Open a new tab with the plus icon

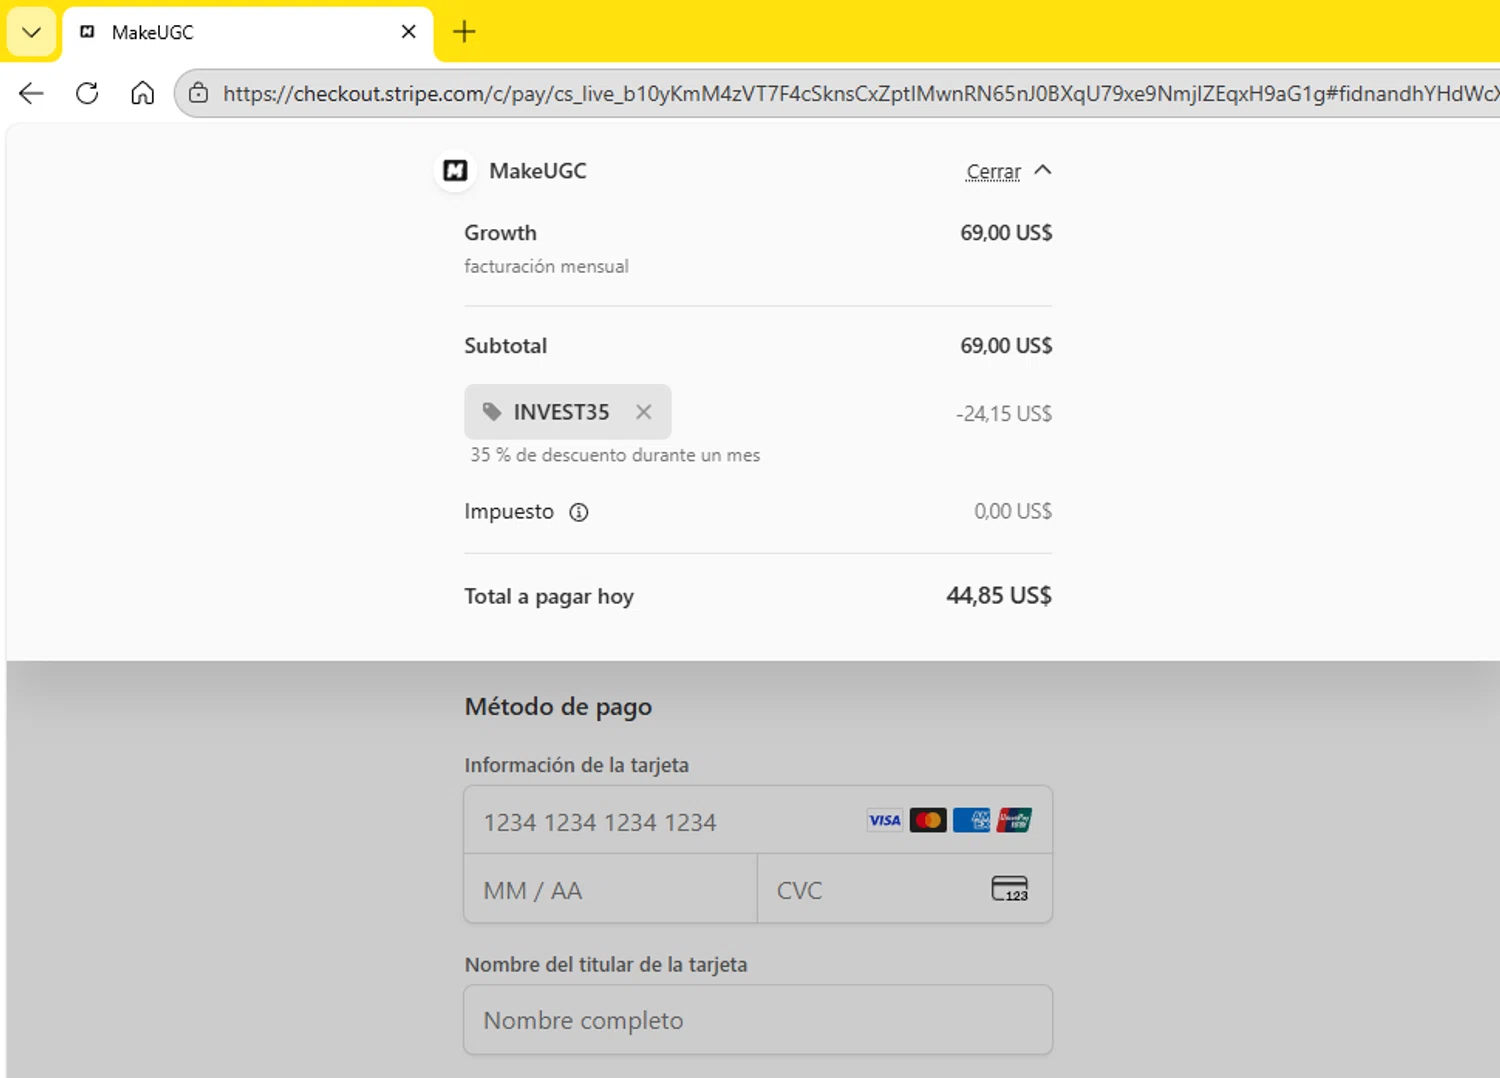tap(464, 32)
